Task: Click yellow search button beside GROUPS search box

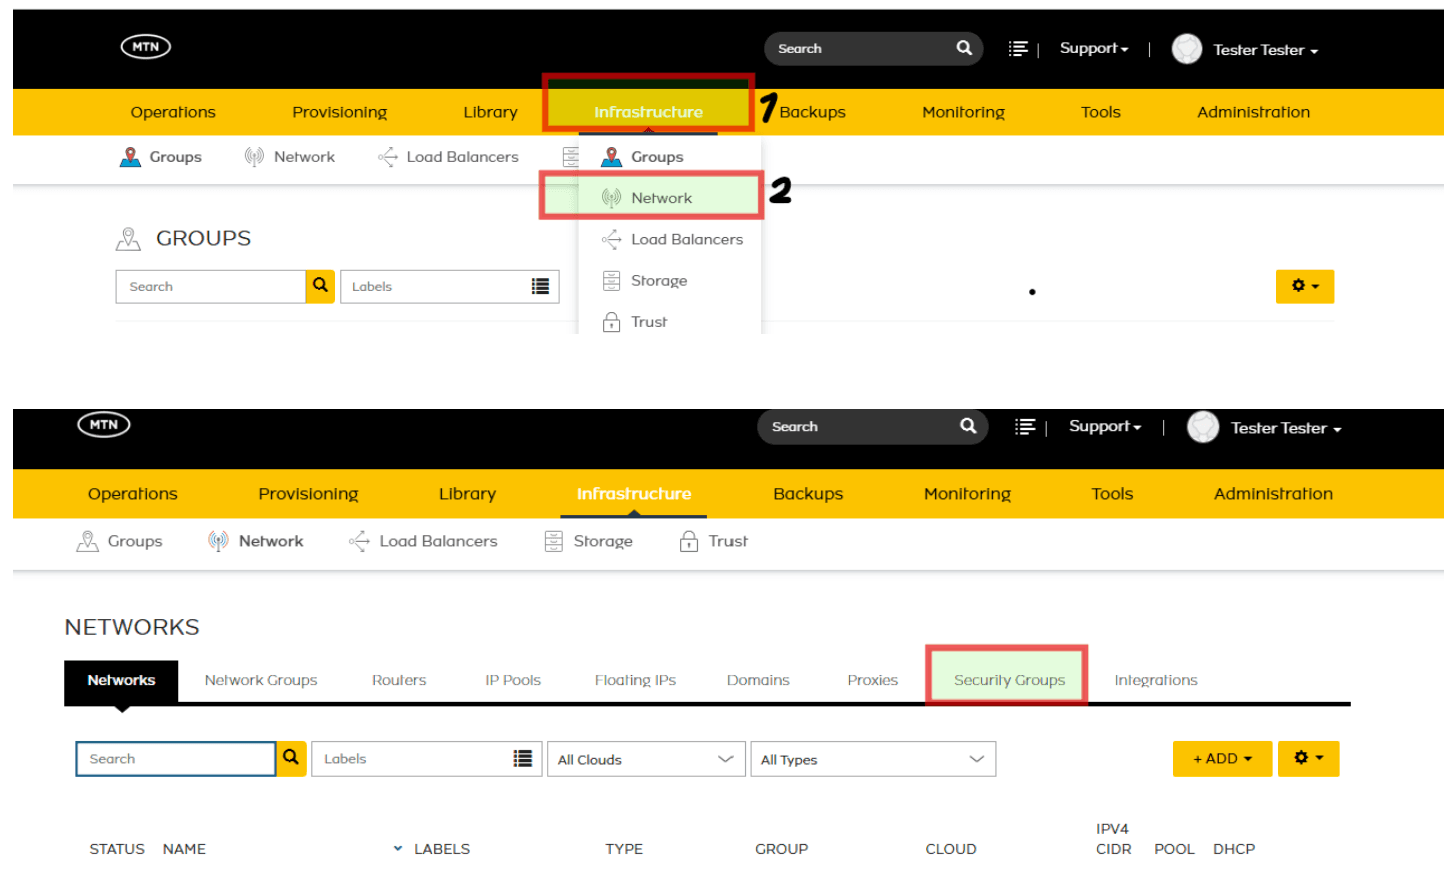Action: tap(320, 286)
